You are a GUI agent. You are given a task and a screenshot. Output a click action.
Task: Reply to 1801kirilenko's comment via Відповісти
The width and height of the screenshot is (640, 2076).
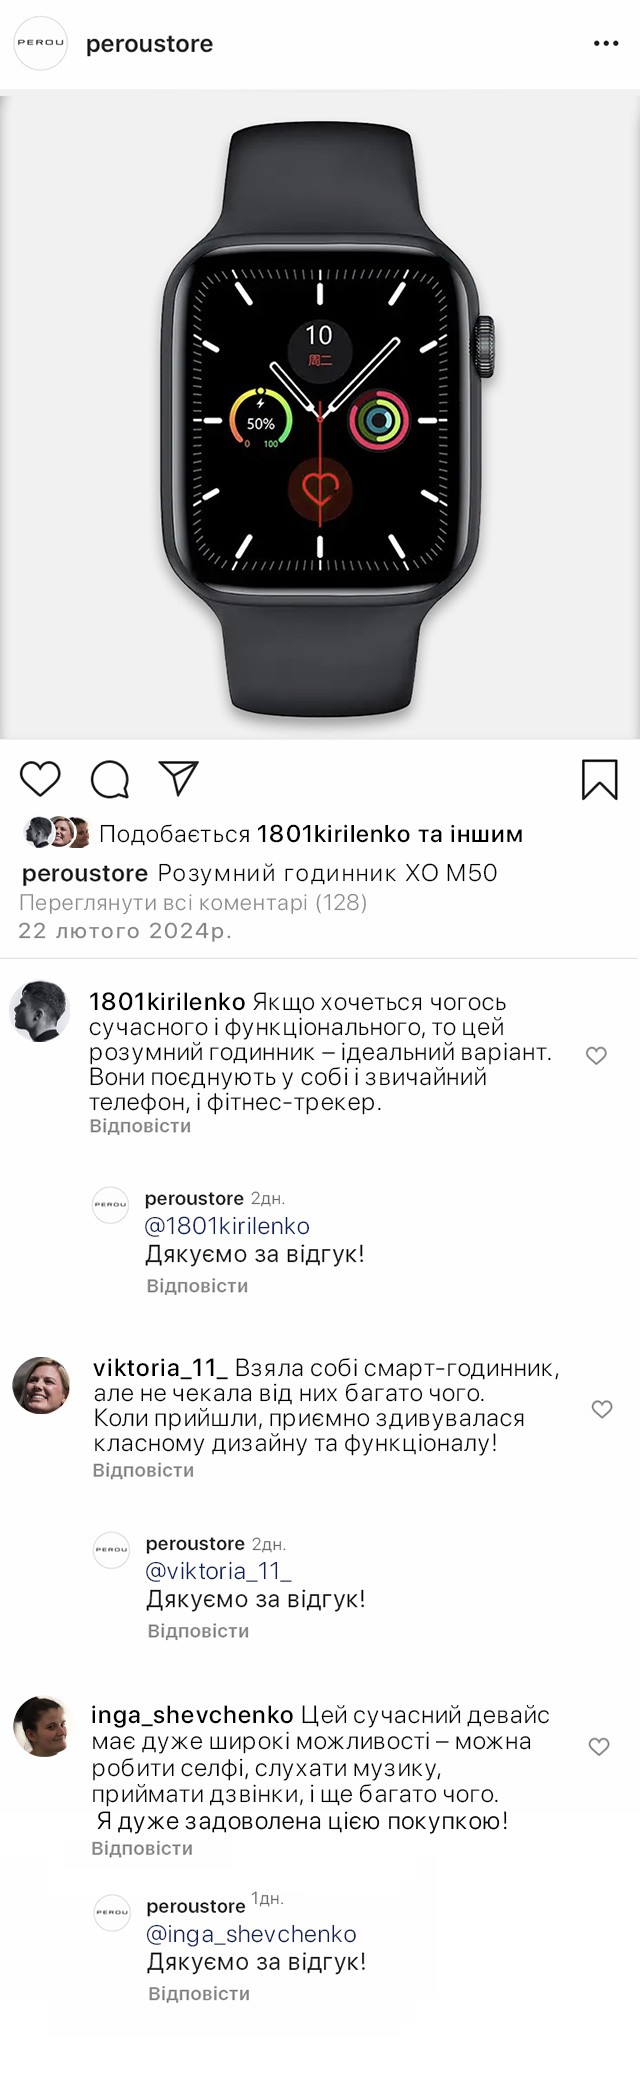point(140,1126)
